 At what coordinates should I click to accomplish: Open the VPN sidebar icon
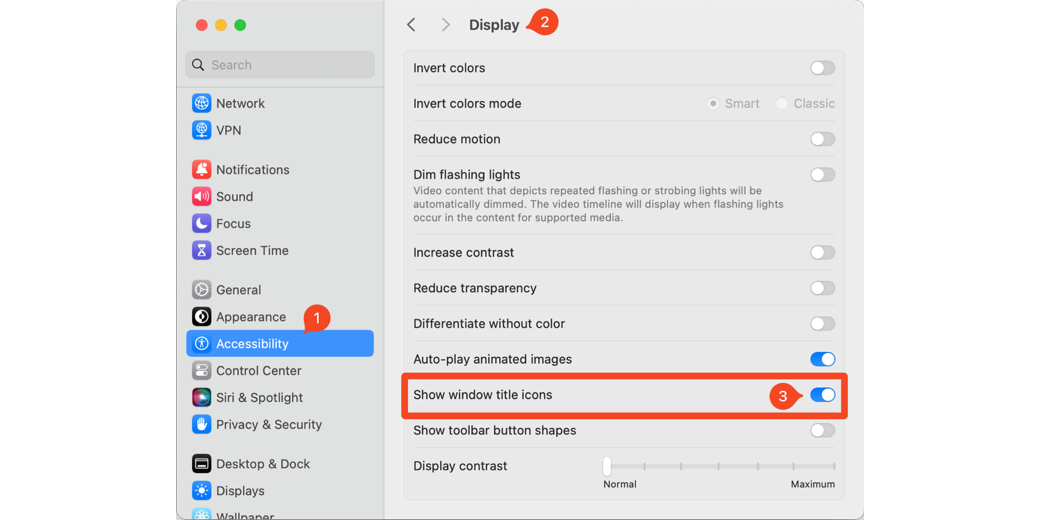201,130
